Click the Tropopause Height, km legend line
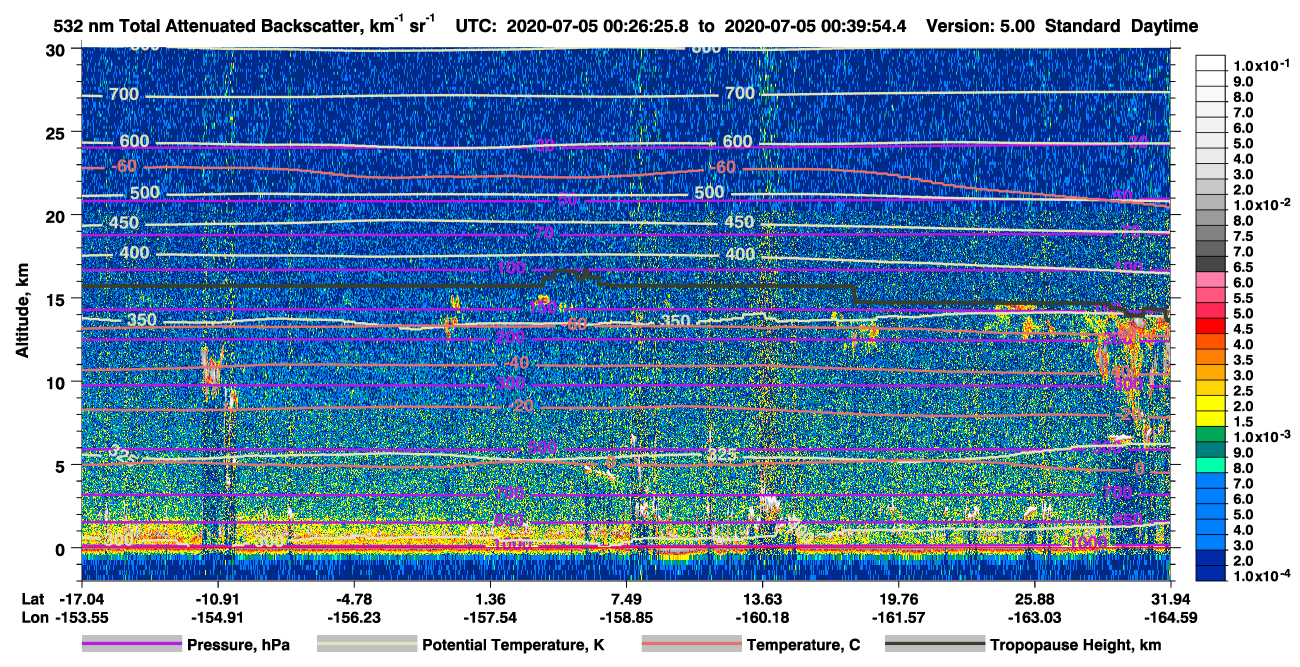Image resolution: width=1300 pixels, height=667 pixels. tap(934, 645)
